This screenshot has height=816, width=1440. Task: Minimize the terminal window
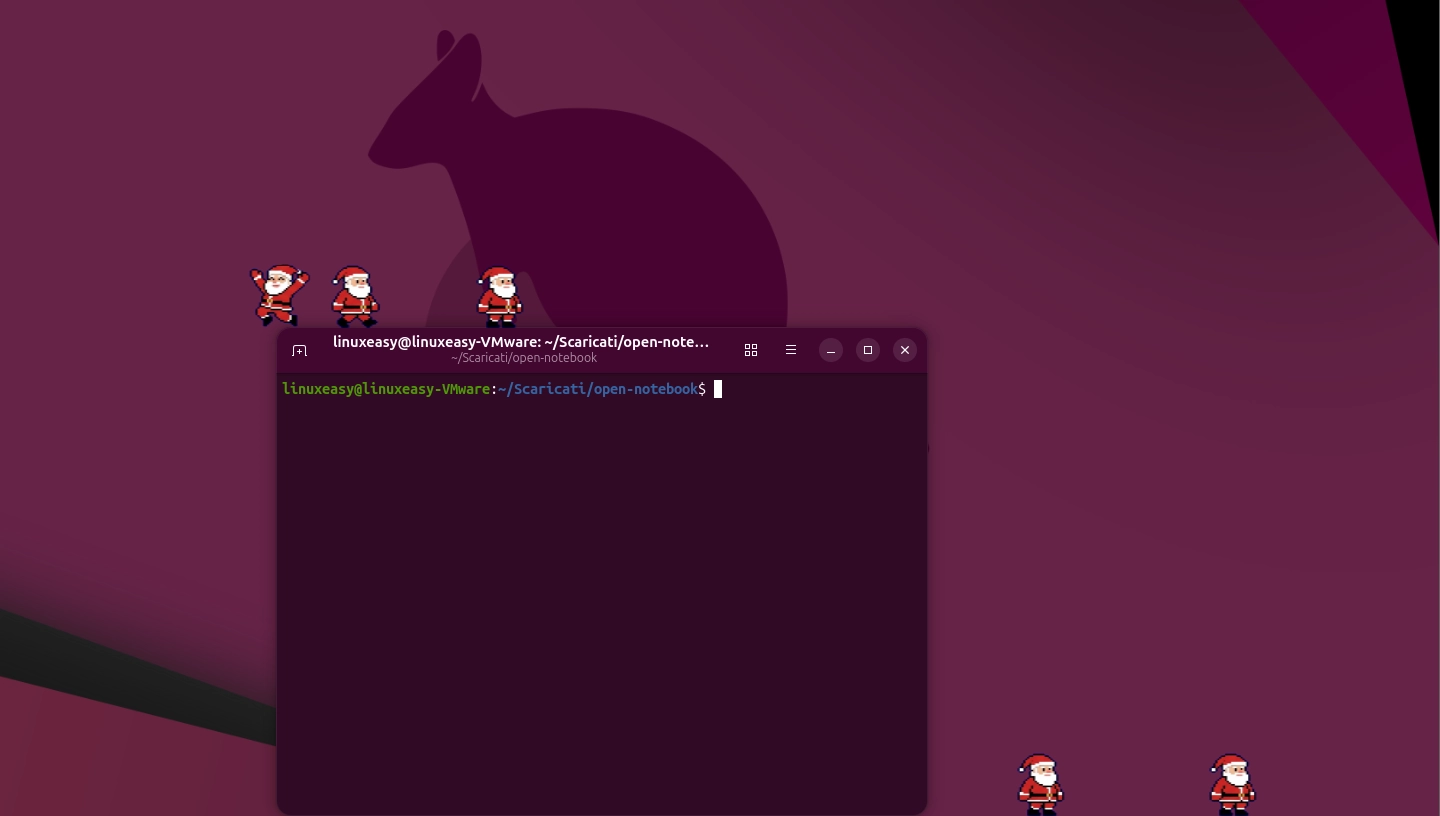(831, 350)
